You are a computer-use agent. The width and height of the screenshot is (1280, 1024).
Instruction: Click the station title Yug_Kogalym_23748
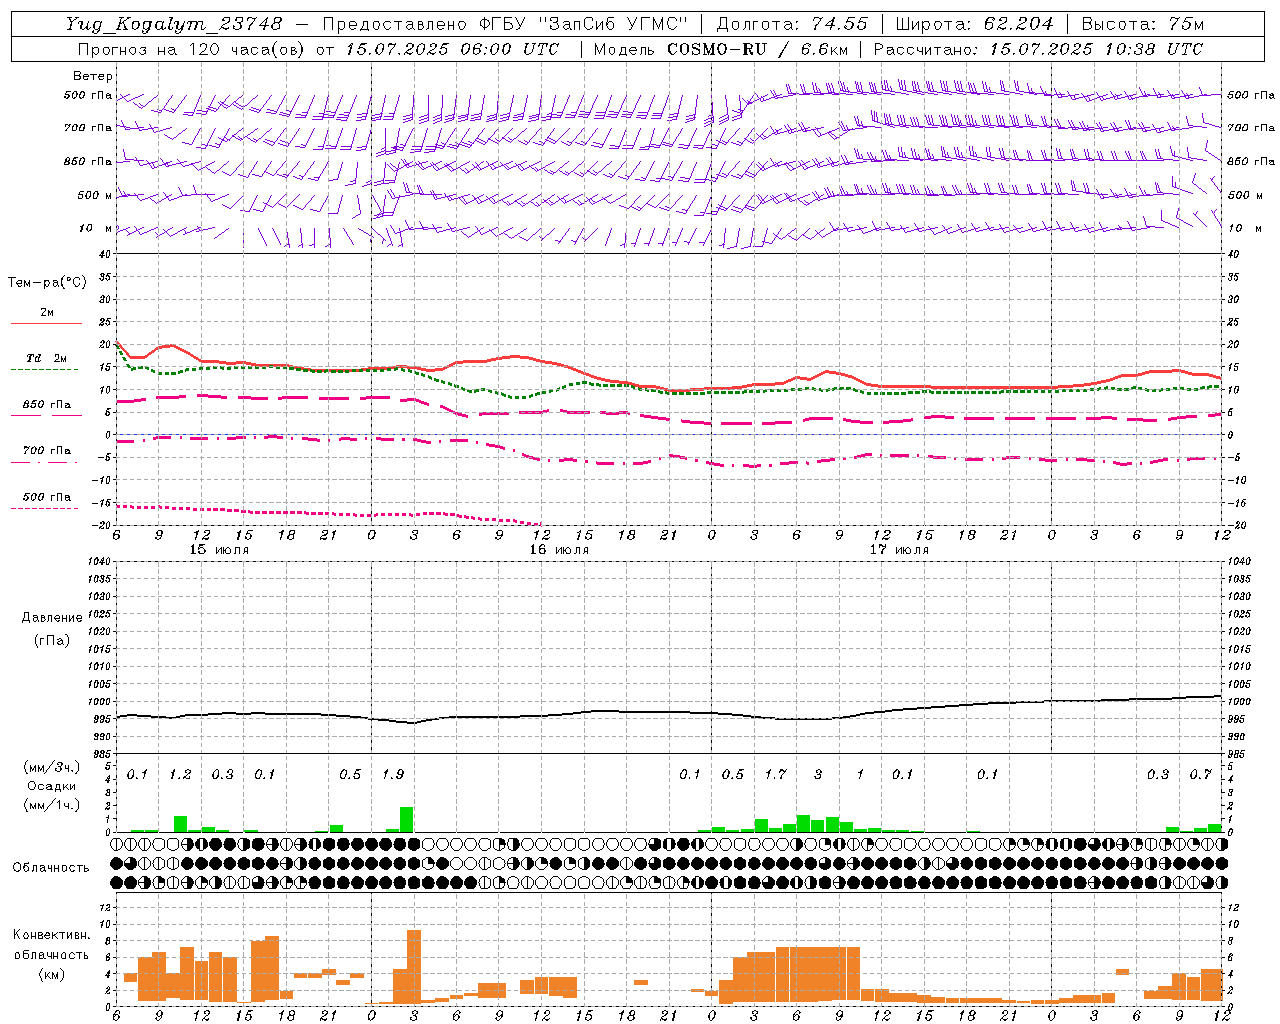174,24
